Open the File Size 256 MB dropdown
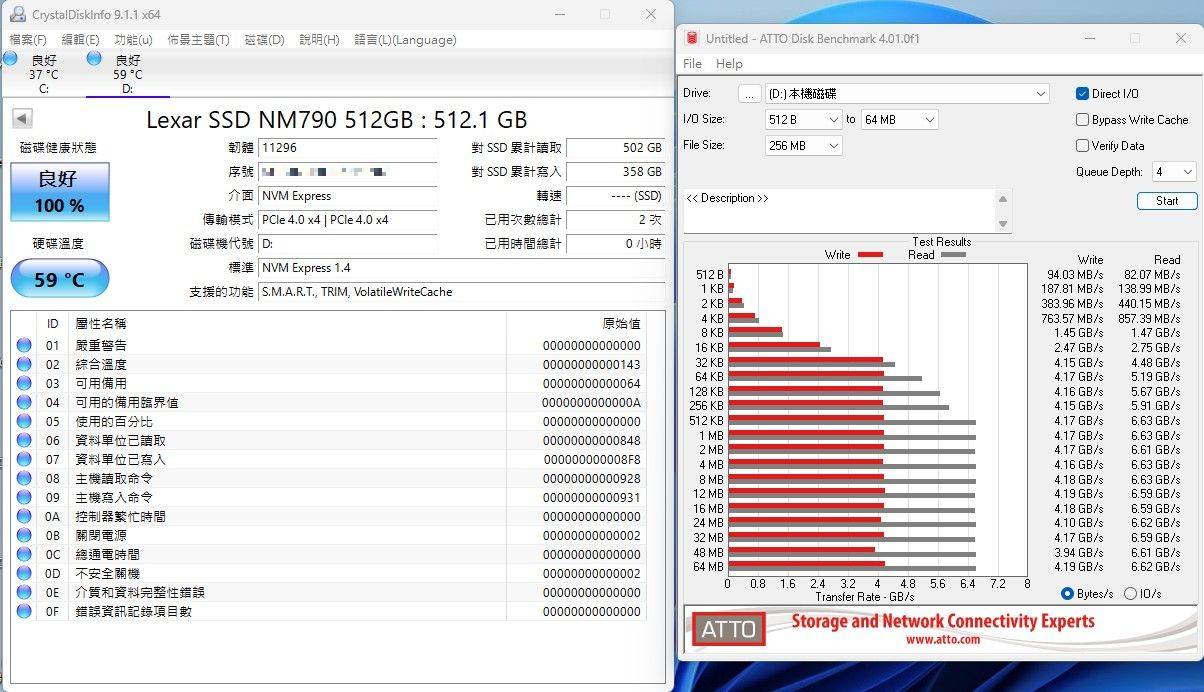Image resolution: width=1204 pixels, height=692 pixels. pyautogui.click(x=805, y=146)
